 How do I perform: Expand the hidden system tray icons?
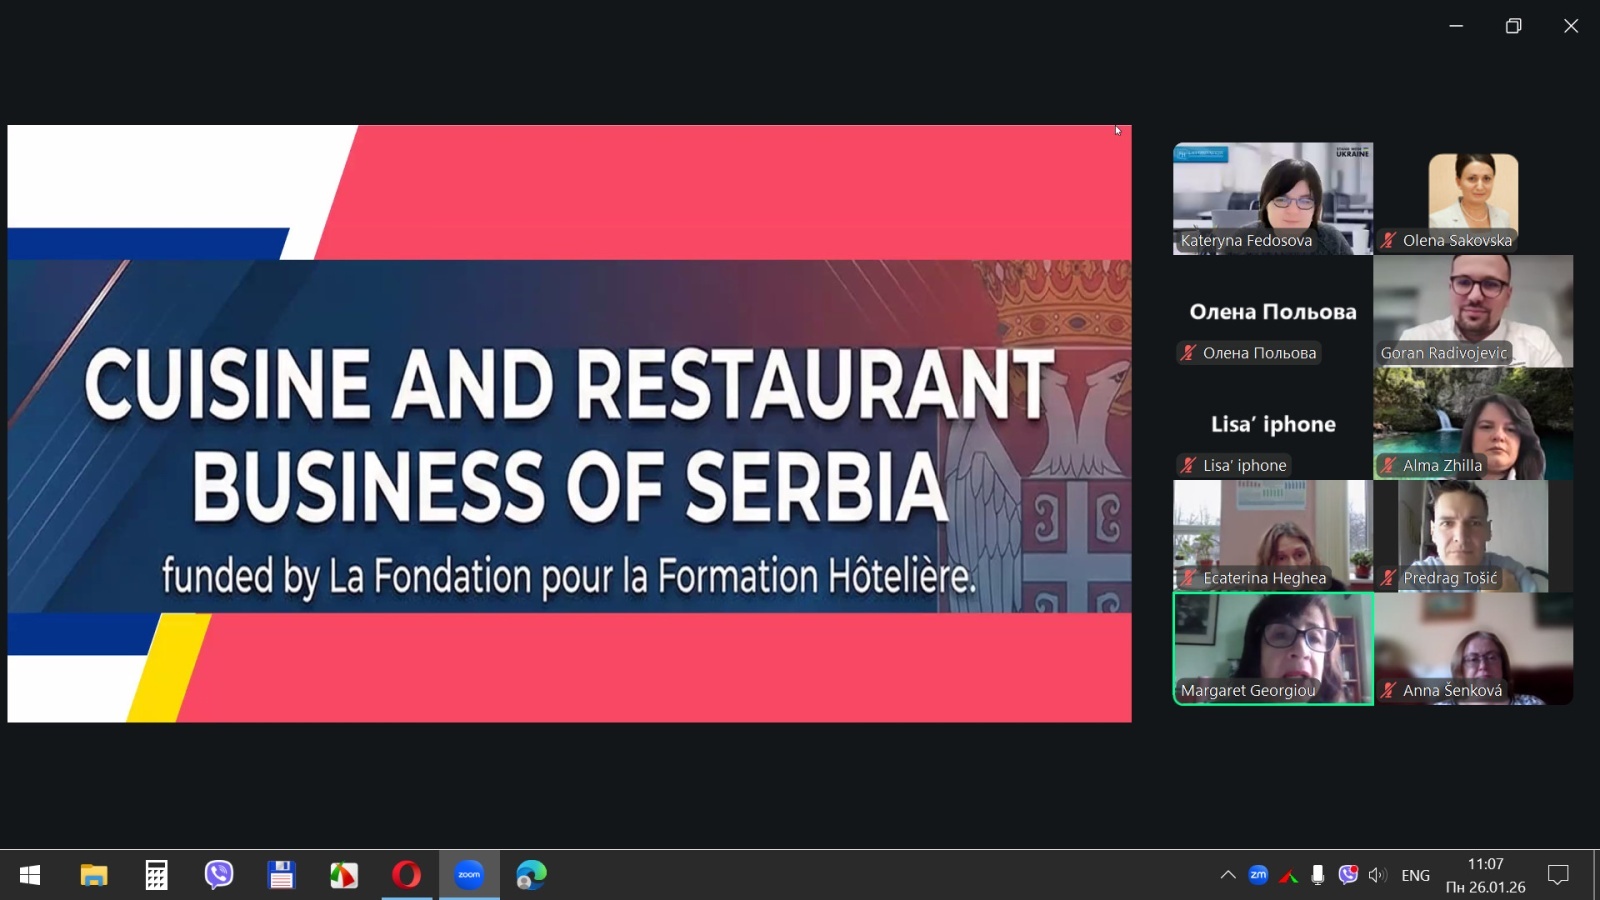coord(1228,875)
